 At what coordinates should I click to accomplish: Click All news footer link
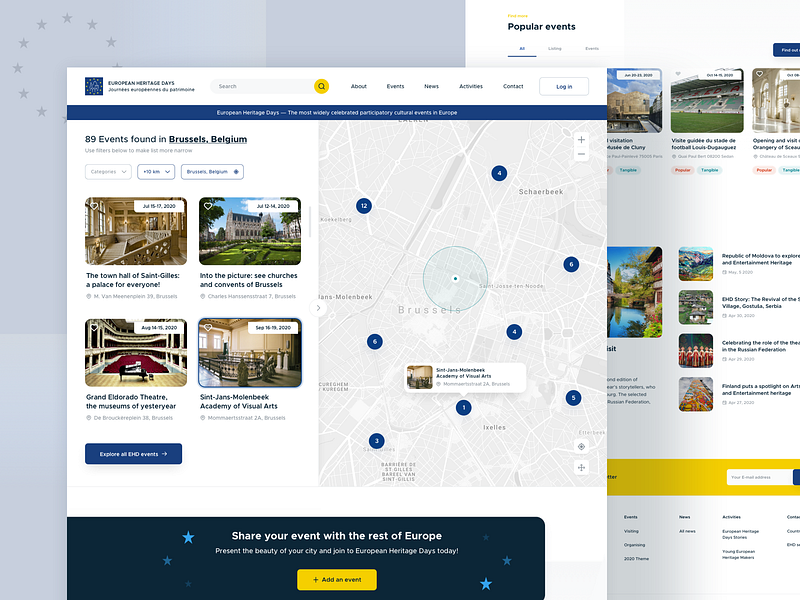[x=687, y=531]
